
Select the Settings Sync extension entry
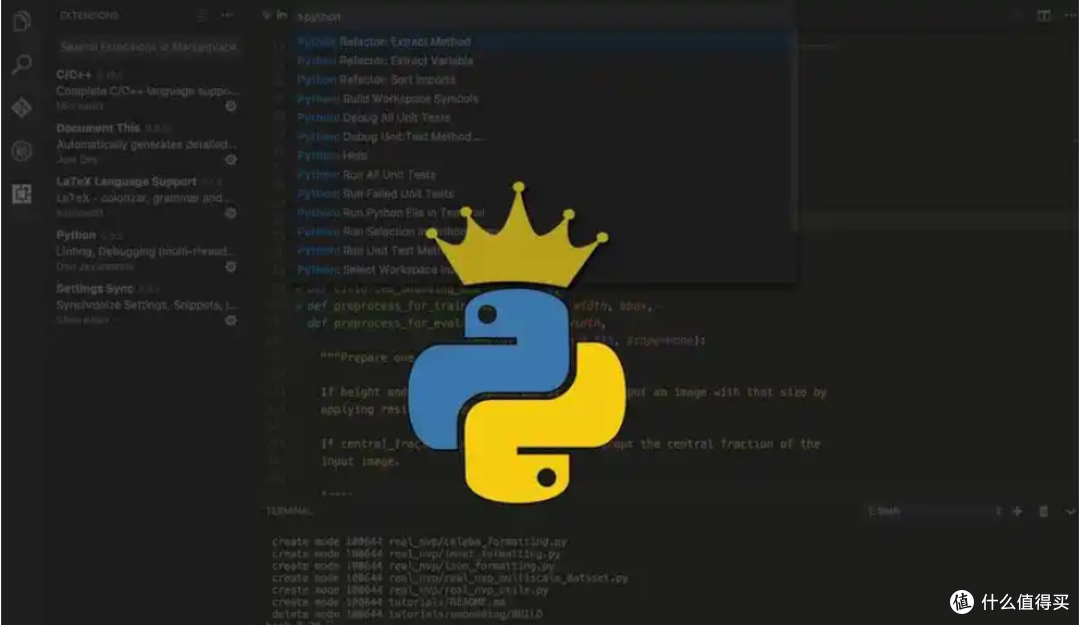(x=147, y=304)
